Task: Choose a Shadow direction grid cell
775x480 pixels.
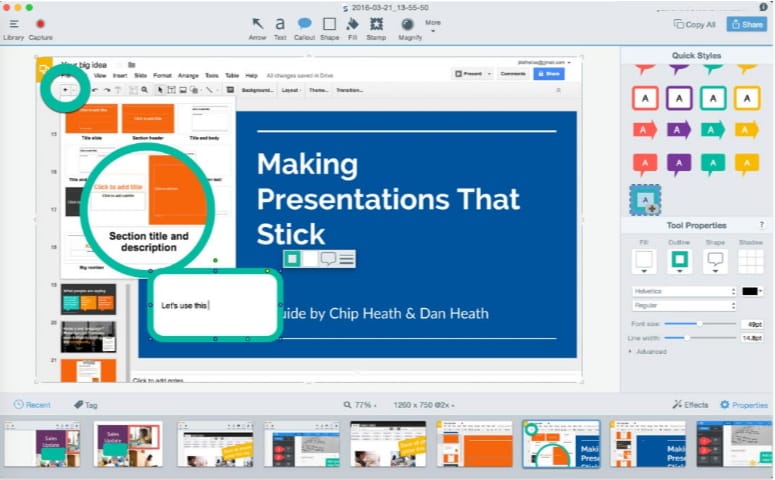Action: [751, 262]
